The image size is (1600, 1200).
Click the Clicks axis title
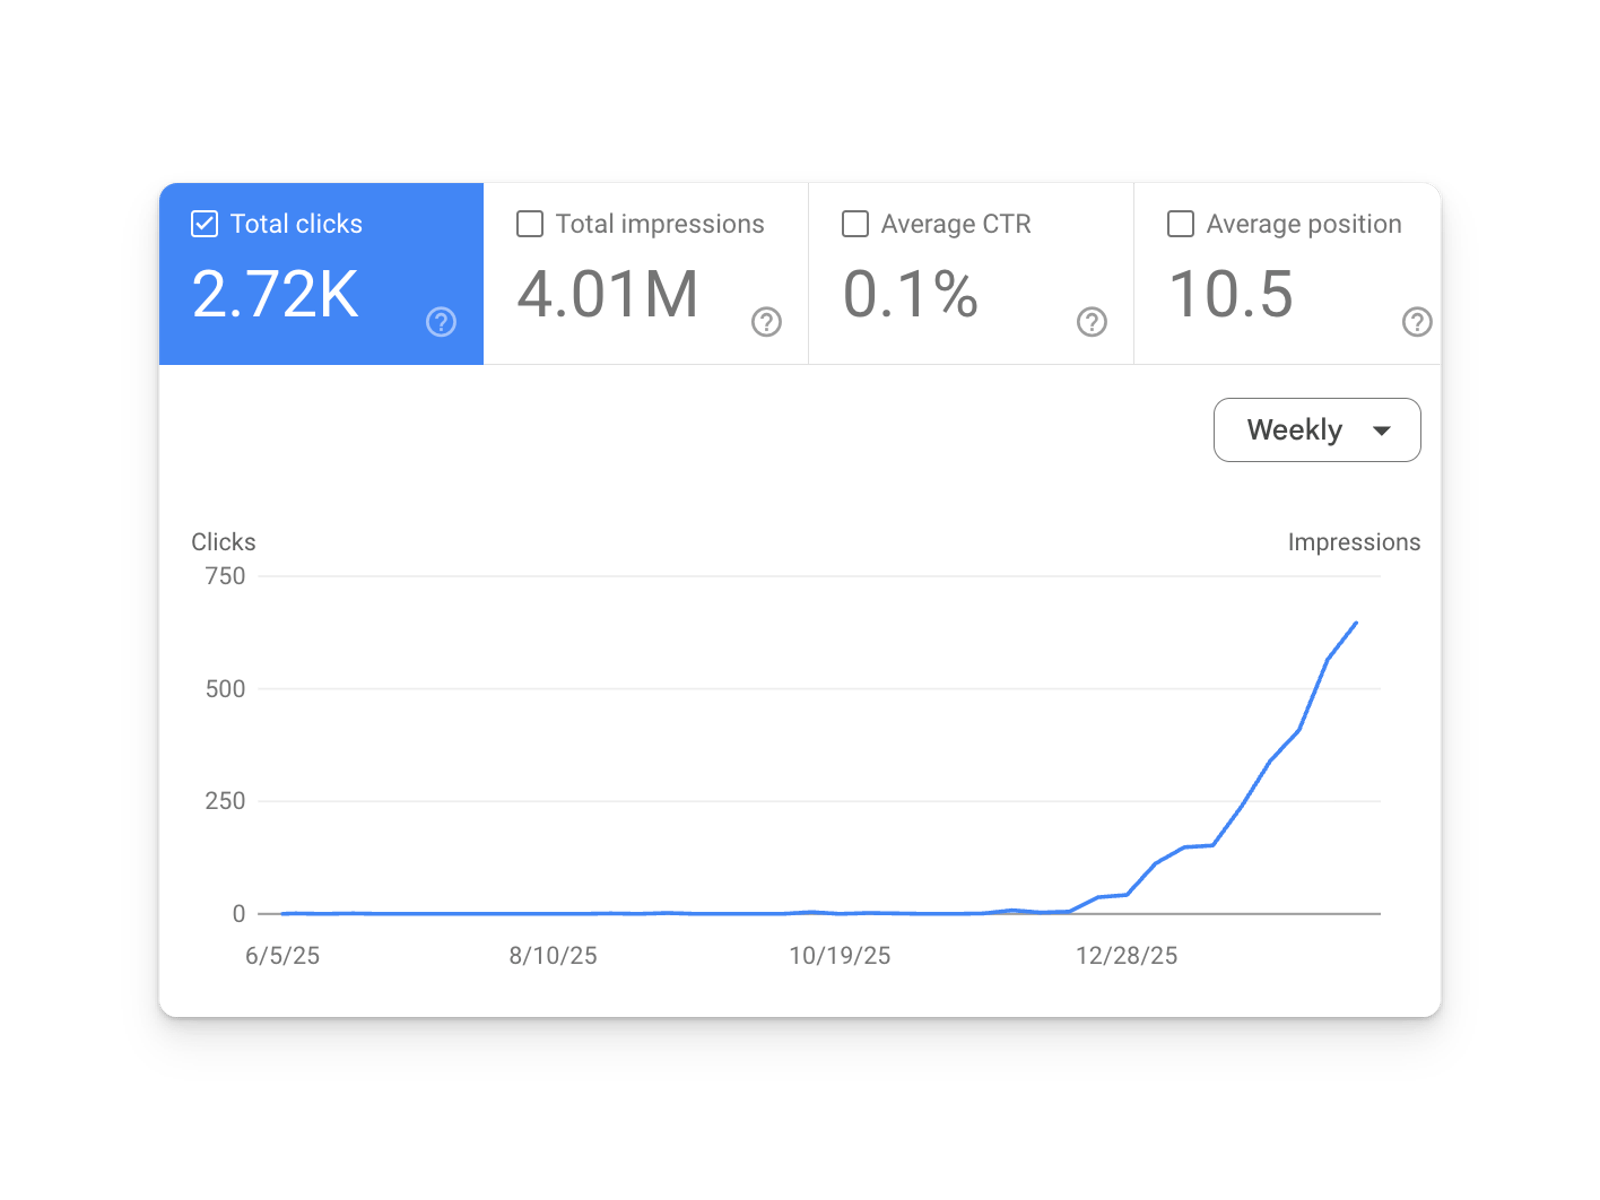click(223, 542)
